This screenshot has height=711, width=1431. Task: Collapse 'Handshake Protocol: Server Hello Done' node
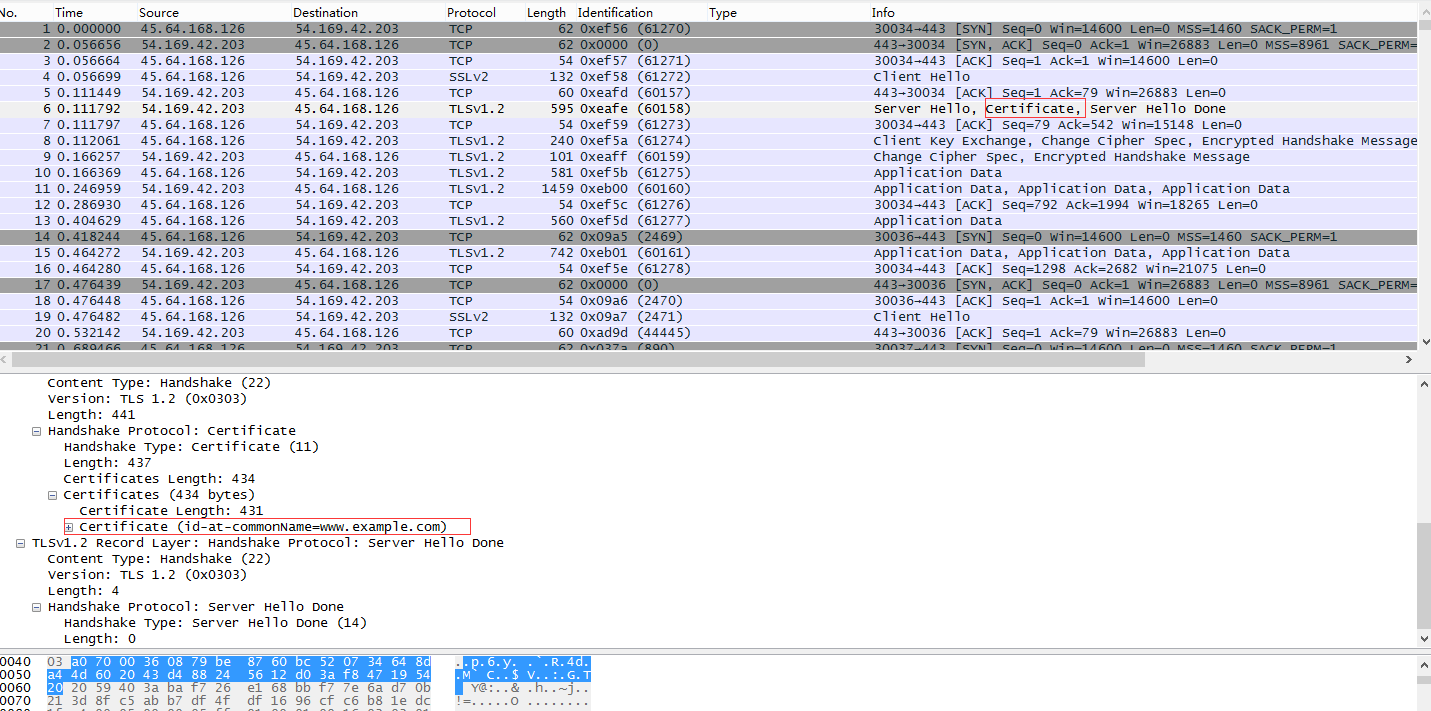coord(37,607)
